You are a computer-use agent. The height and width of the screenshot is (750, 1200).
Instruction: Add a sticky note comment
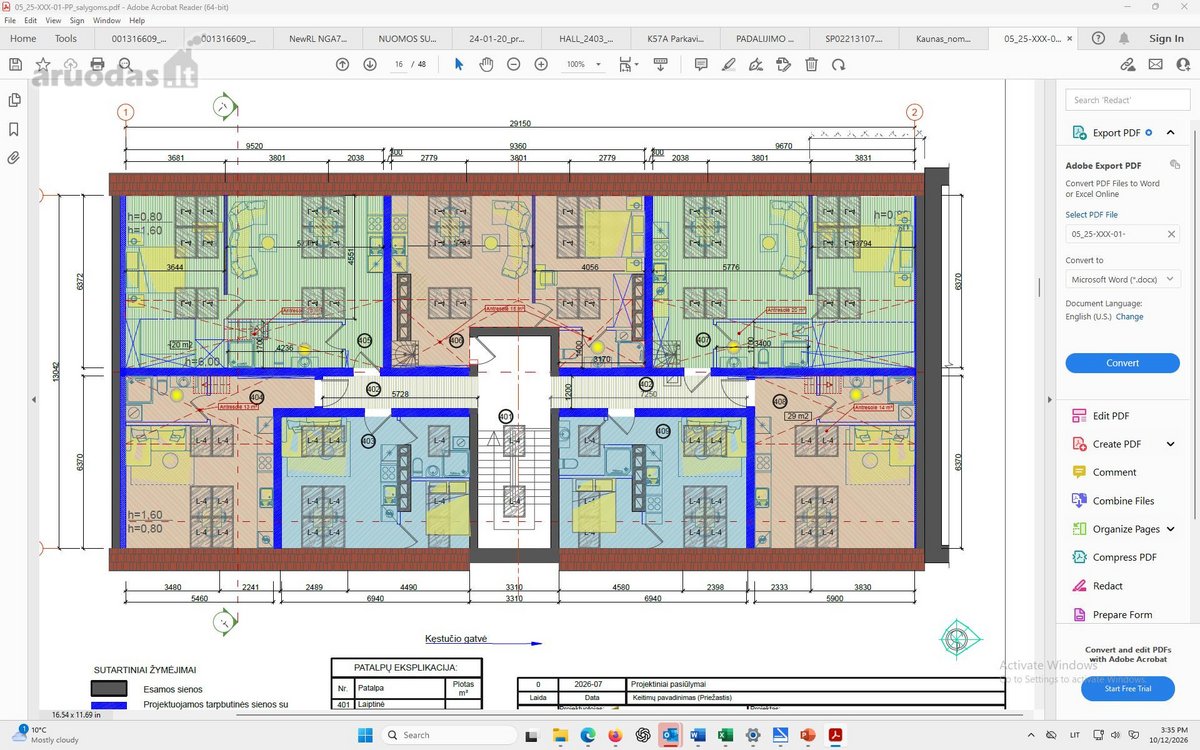click(701, 64)
